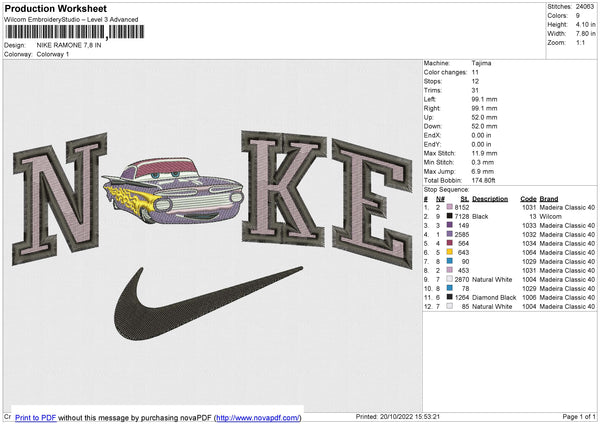Choose the lavender swatch for code 1032
The image size is (600, 424).
pyautogui.click(x=450, y=234)
